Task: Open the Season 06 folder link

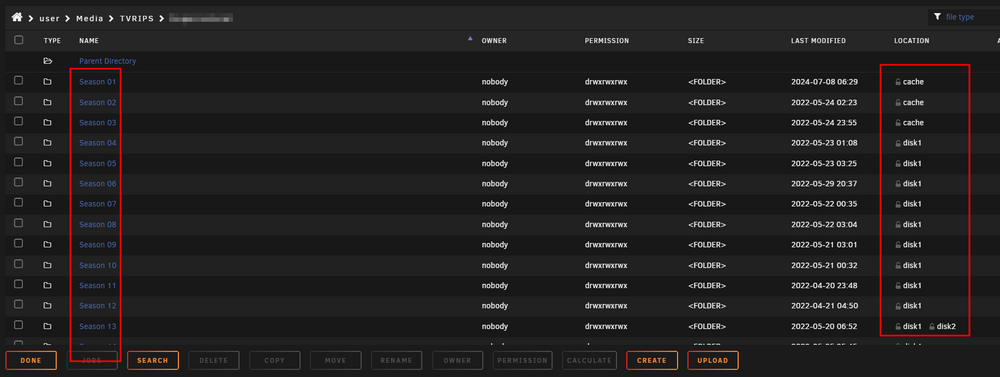Action: (98, 184)
